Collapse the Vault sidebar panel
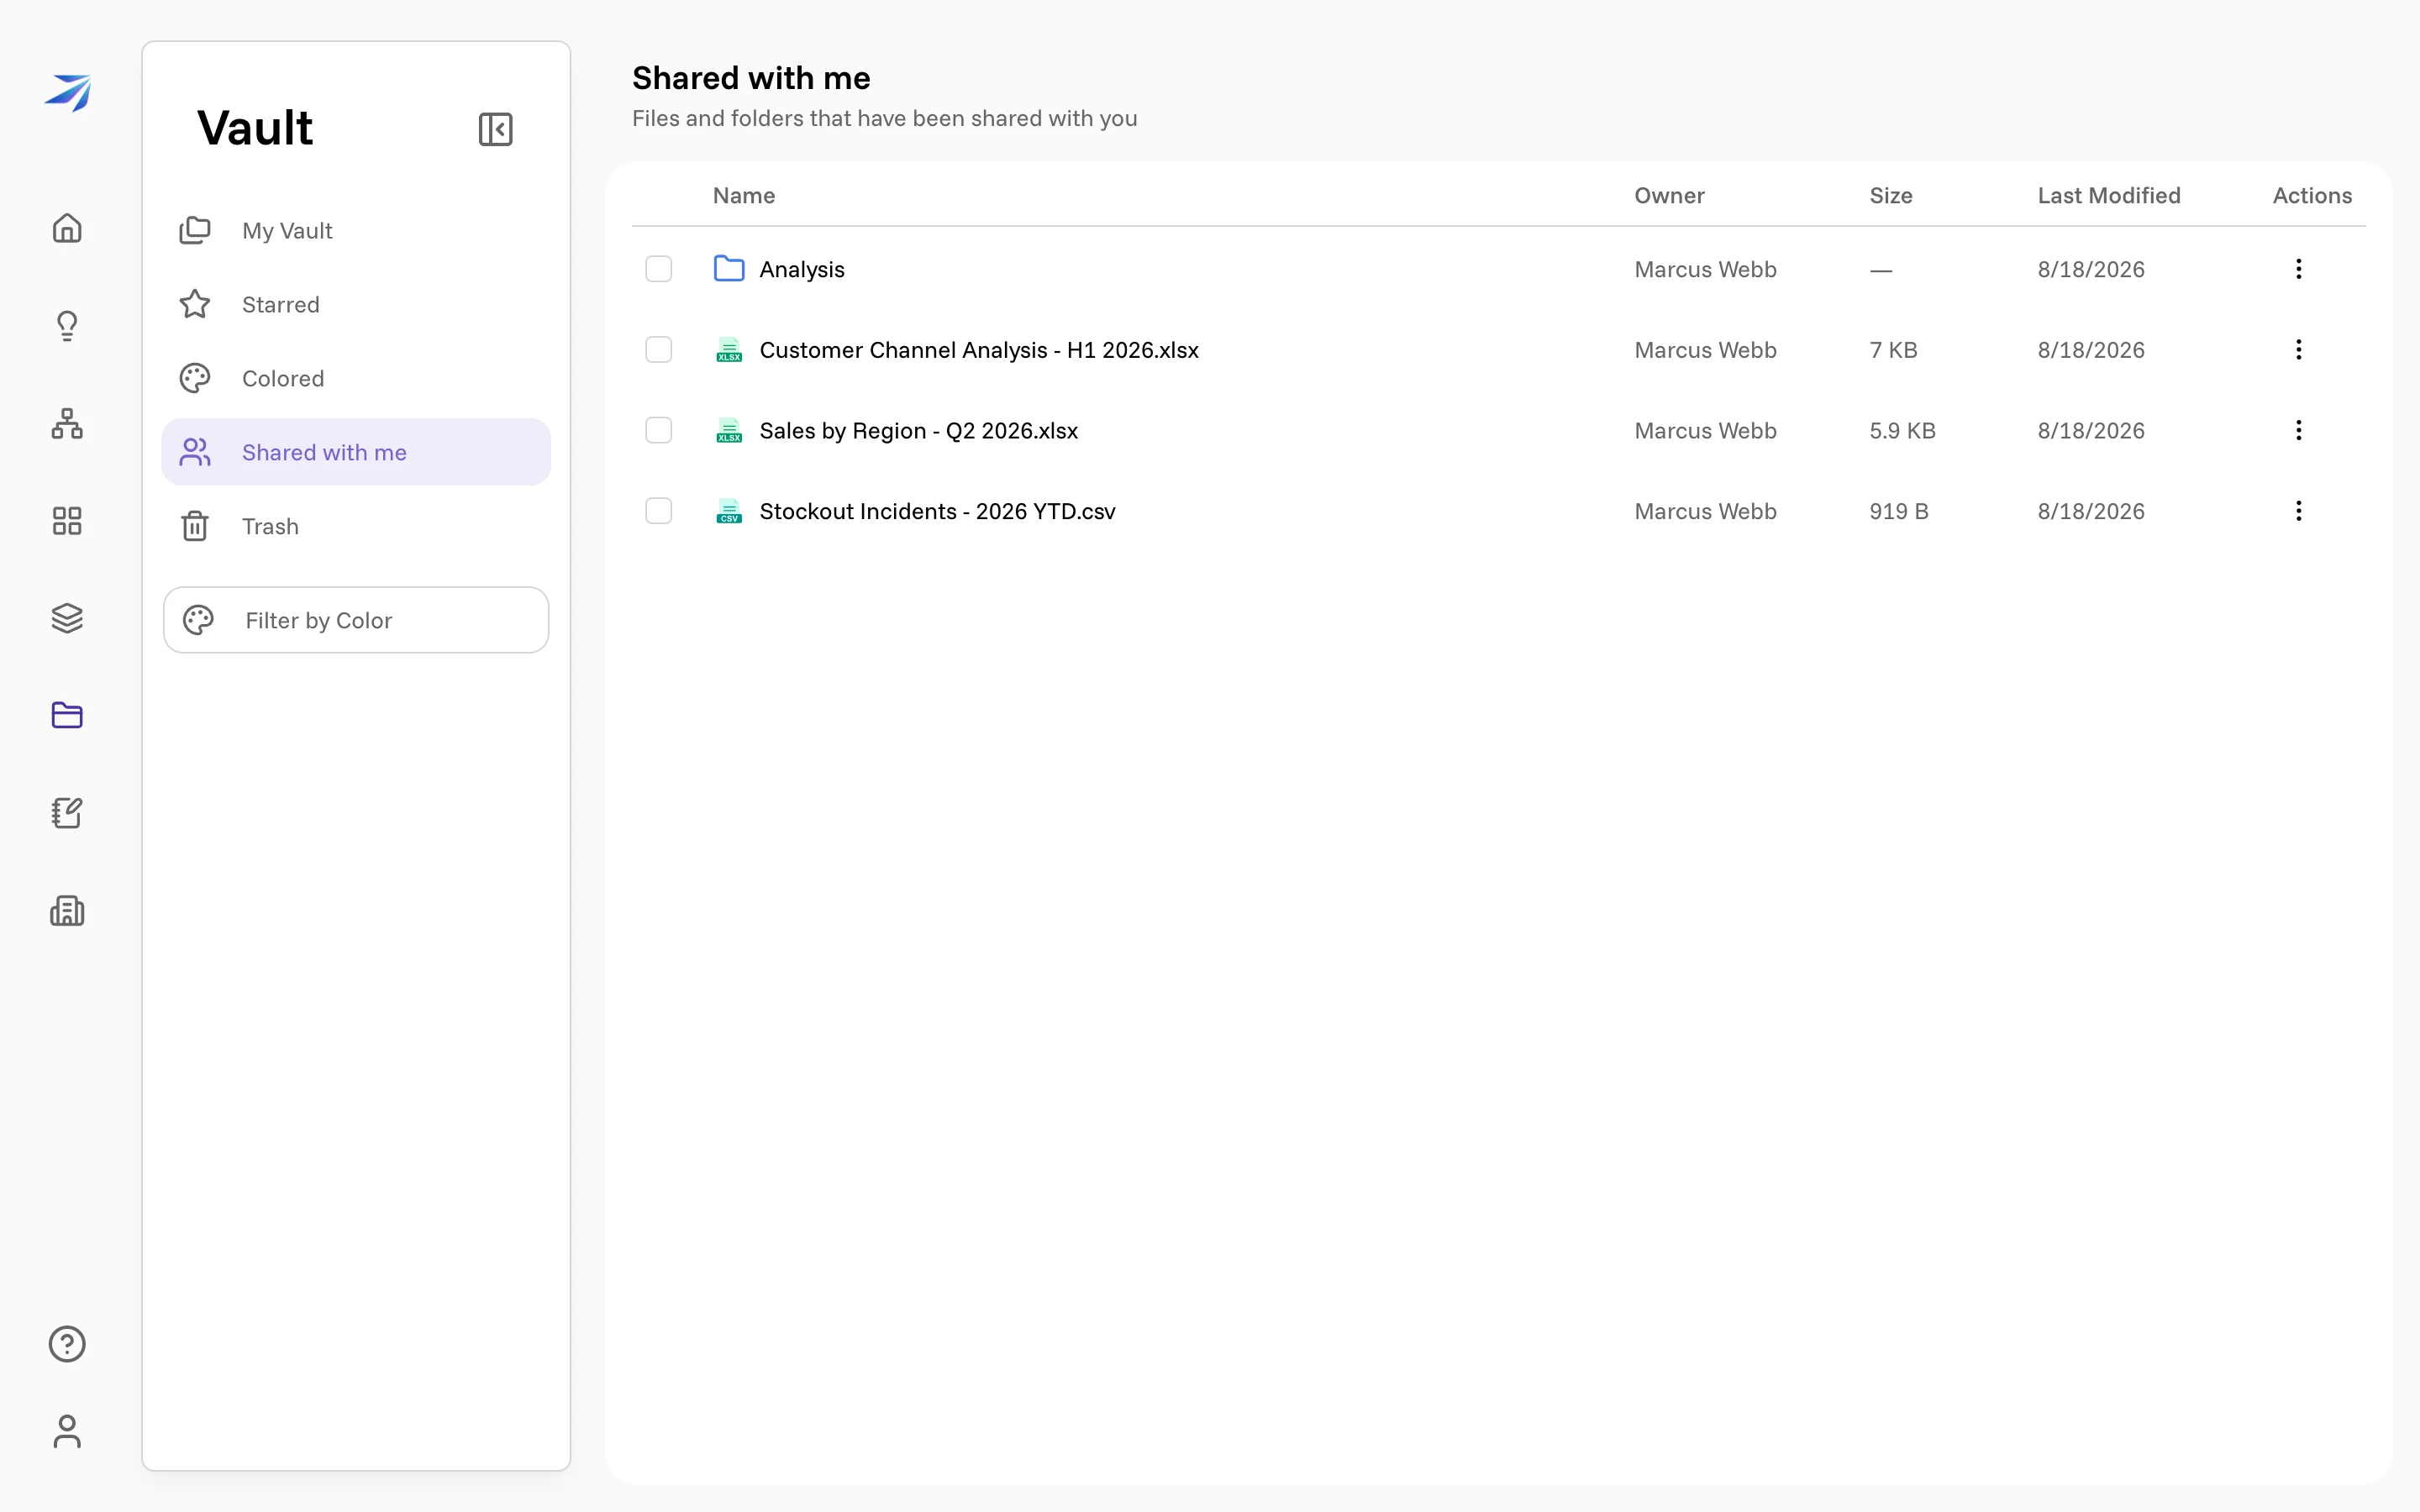Viewport: 2420px width, 1512px height. (x=496, y=129)
